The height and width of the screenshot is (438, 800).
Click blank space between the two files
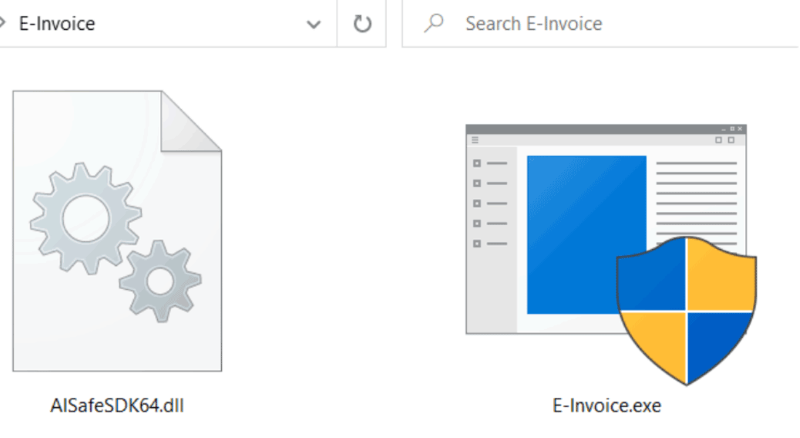[342, 230]
